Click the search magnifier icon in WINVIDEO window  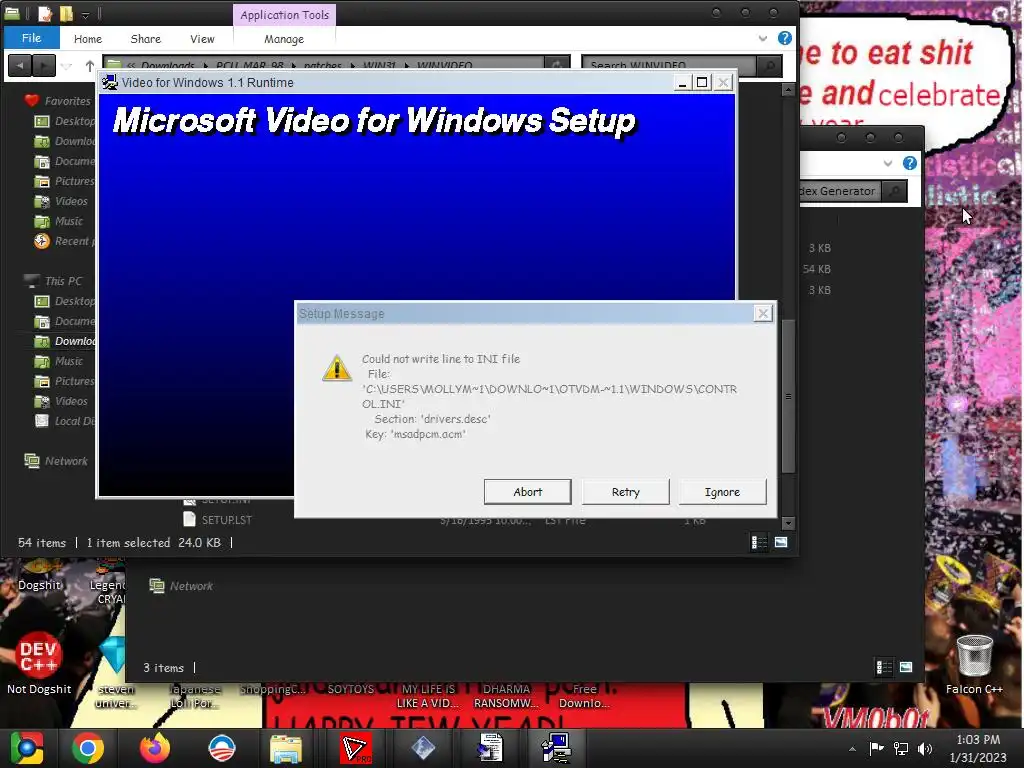769,65
